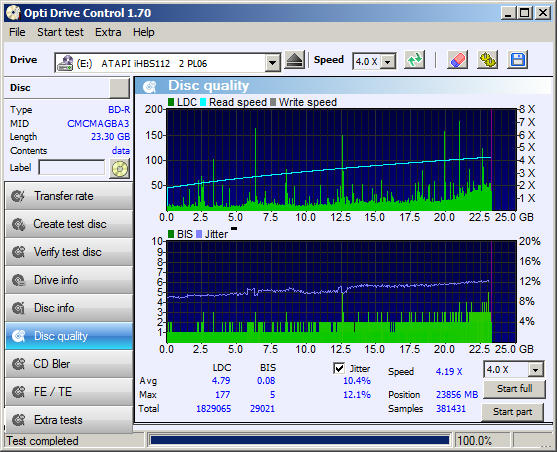Open the Start test menu
This screenshot has width=557, height=452.
coord(60,32)
